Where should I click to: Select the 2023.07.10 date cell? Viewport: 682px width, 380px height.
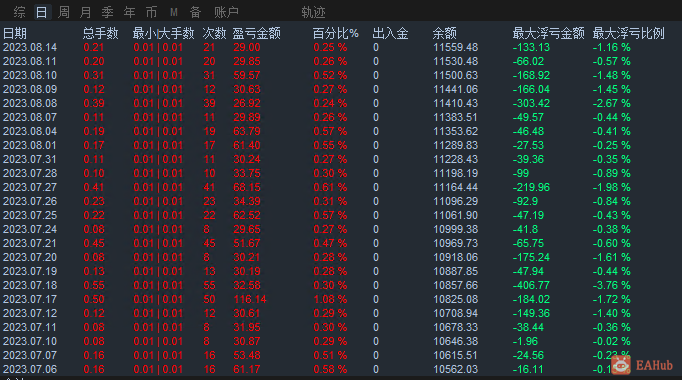[x=30, y=341]
